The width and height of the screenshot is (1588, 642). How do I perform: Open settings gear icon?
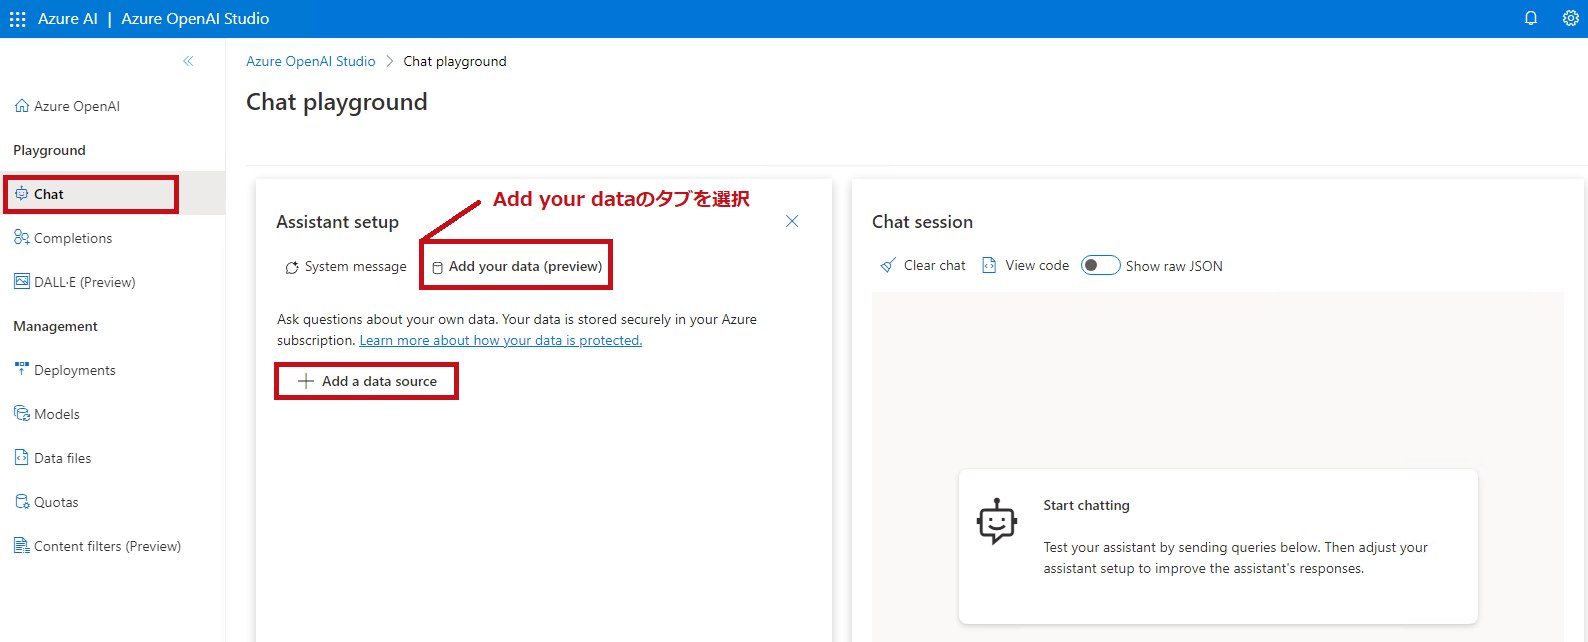pos(1571,18)
